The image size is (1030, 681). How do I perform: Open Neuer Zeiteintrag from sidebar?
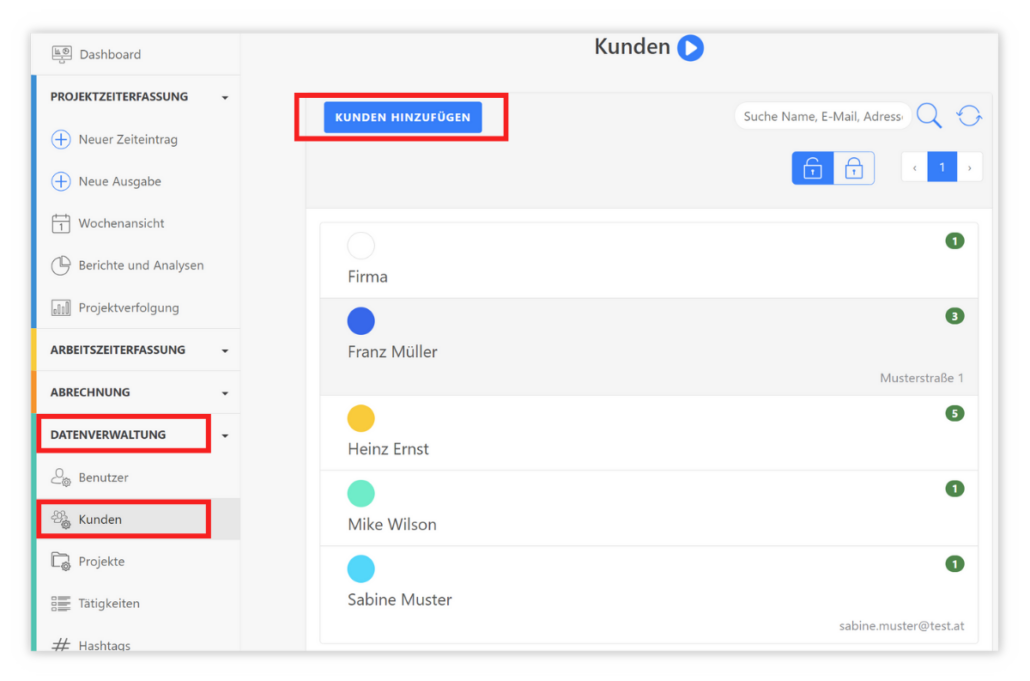[x=127, y=140]
